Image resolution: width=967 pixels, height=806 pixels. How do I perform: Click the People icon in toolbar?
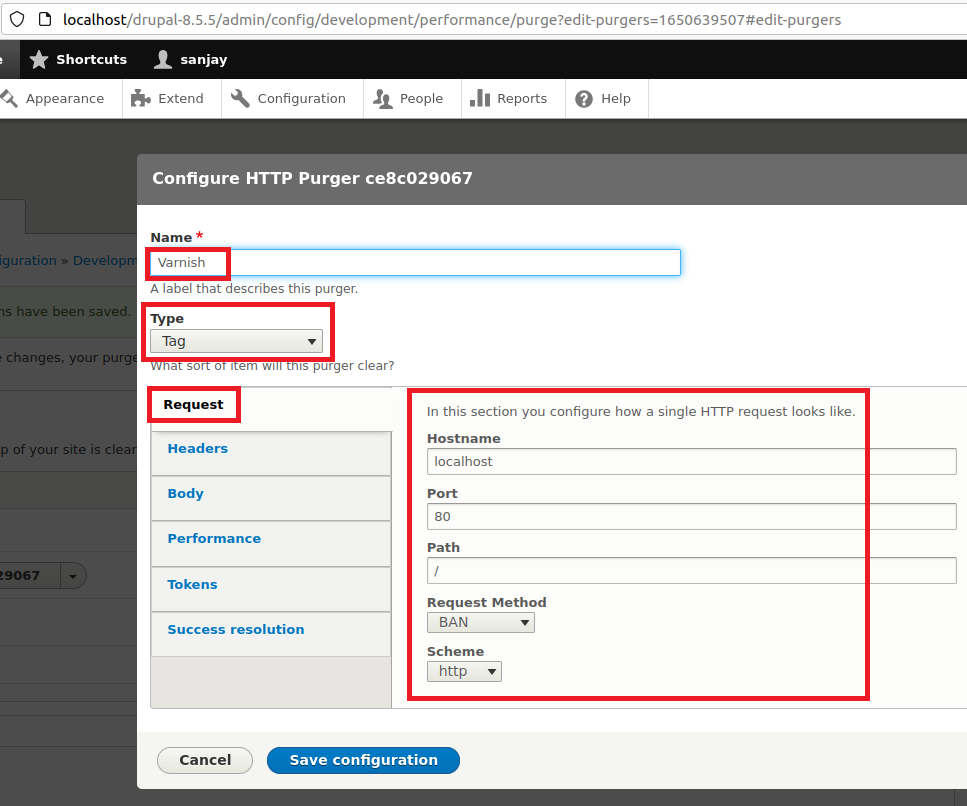click(x=382, y=98)
